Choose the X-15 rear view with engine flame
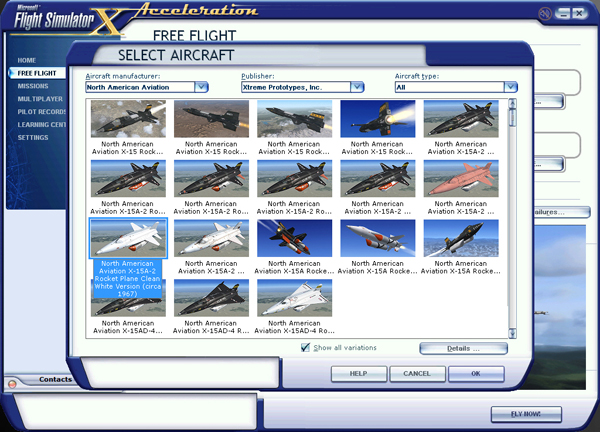Viewport: 600px width, 432px height. [378, 119]
